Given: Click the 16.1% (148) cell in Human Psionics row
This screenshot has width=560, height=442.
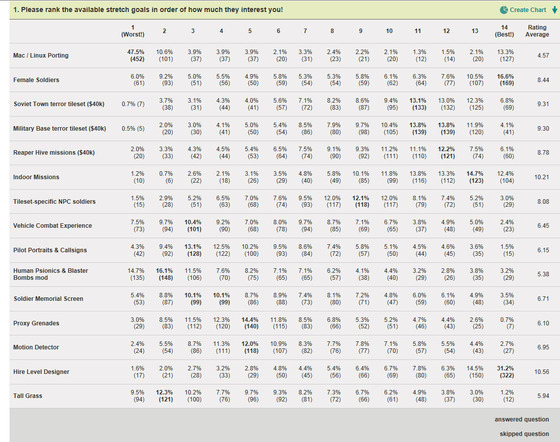Looking at the screenshot, I should point(164,274).
